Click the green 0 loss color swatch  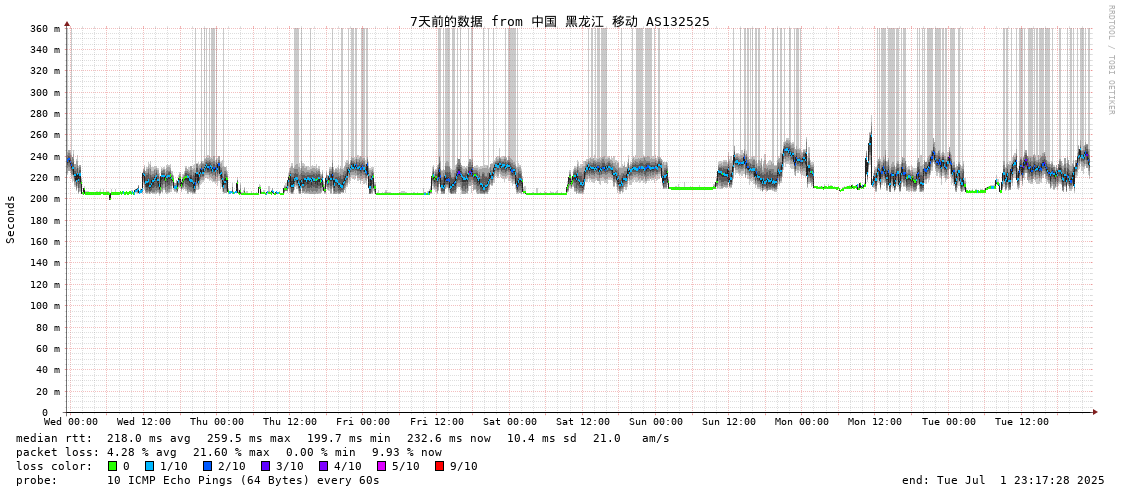point(112,466)
